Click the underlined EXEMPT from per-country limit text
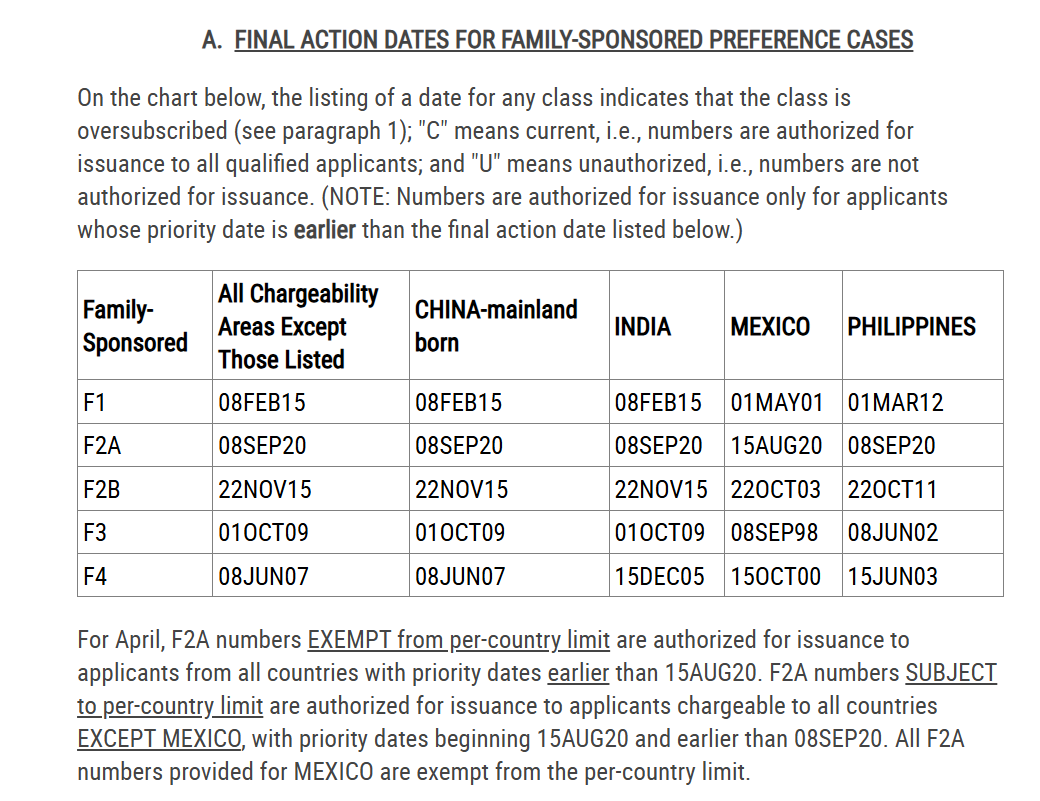Screen dimensions: 1040x801 (458, 640)
